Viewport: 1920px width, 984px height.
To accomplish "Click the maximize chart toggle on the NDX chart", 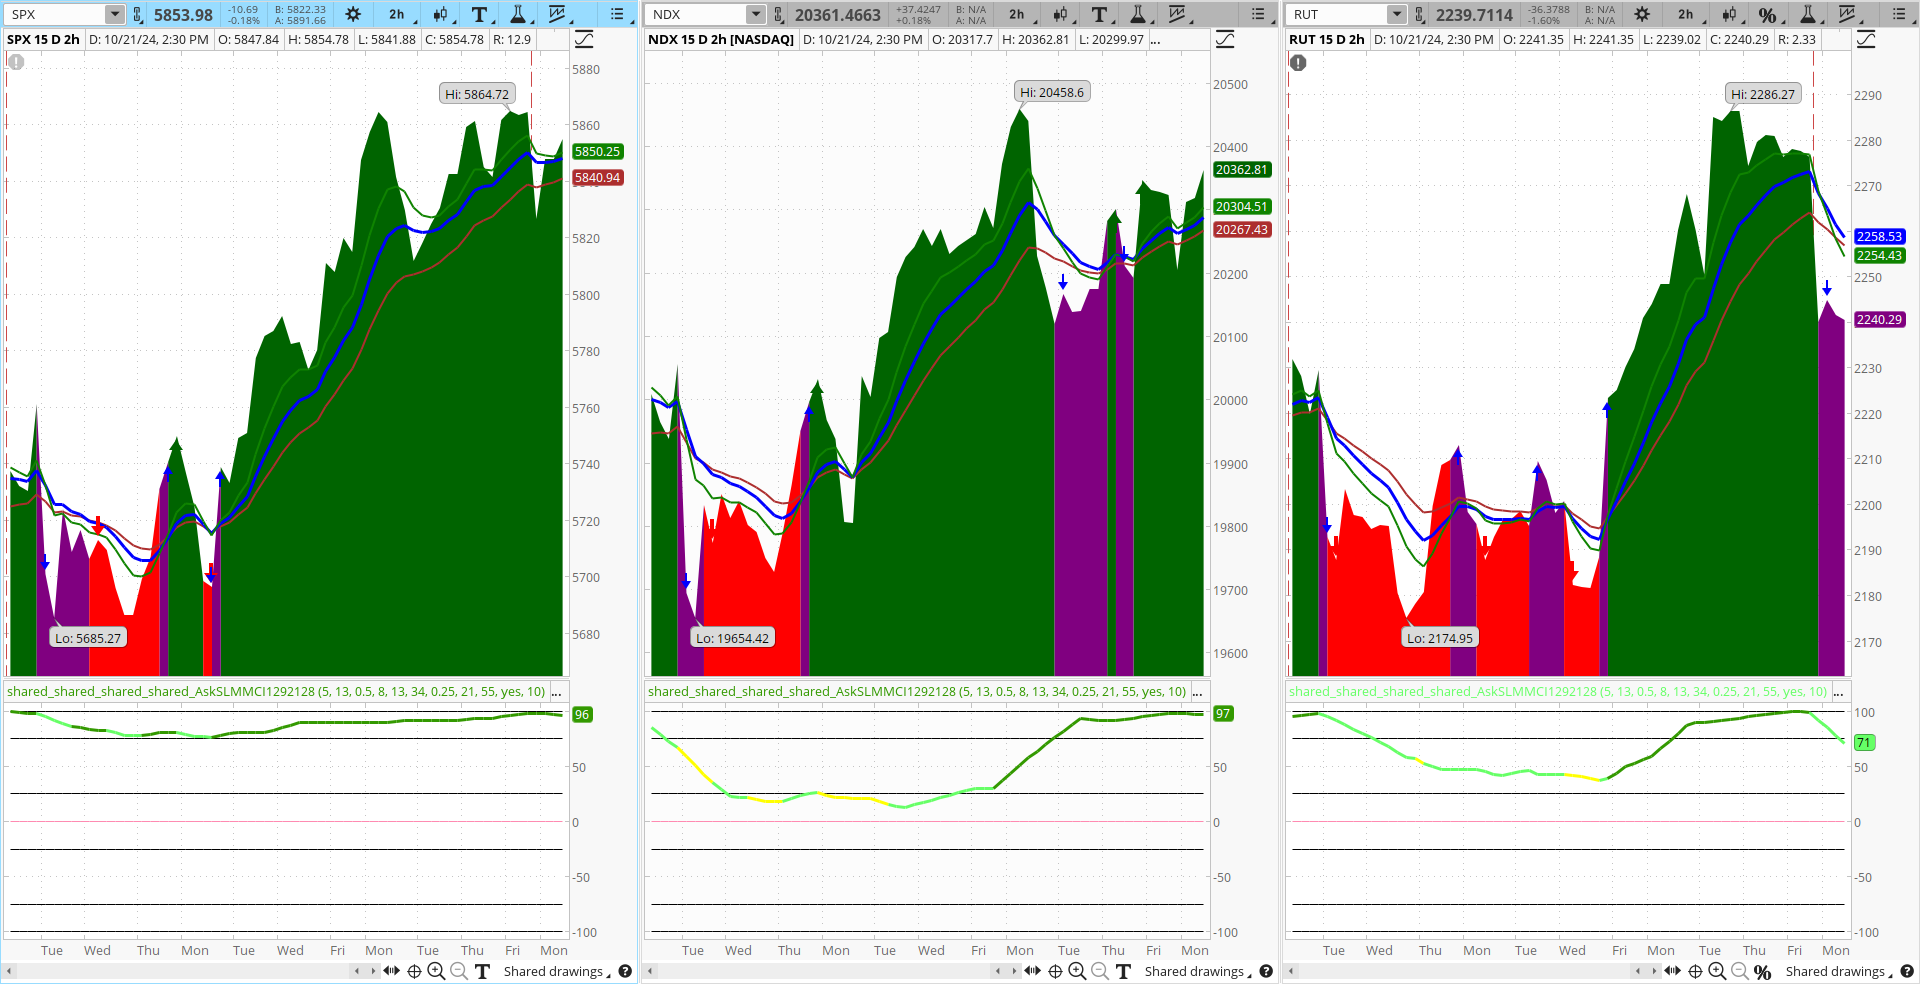I will (1225, 39).
